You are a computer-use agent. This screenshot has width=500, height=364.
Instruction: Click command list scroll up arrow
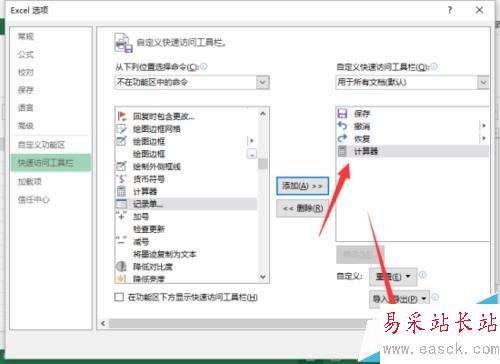[263, 114]
